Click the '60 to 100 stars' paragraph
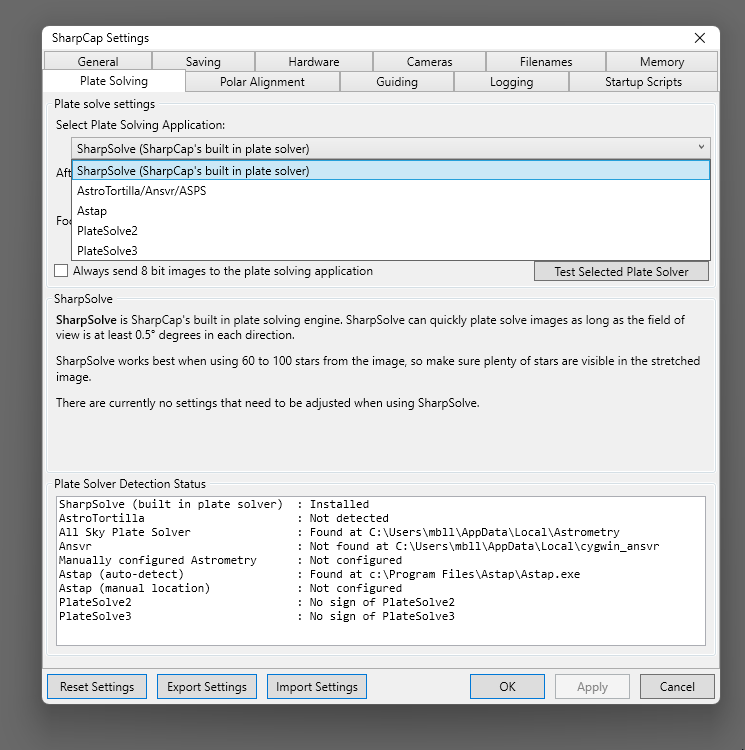This screenshot has width=745, height=750. click(x=378, y=368)
